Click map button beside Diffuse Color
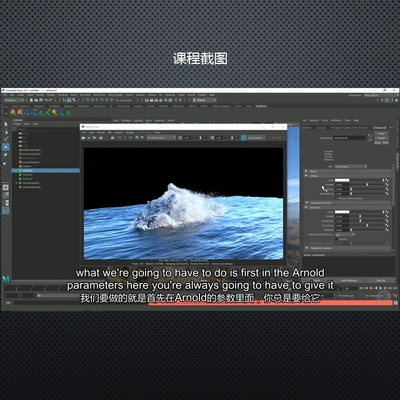This screenshot has height=400, width=400. tap(387, 180)
